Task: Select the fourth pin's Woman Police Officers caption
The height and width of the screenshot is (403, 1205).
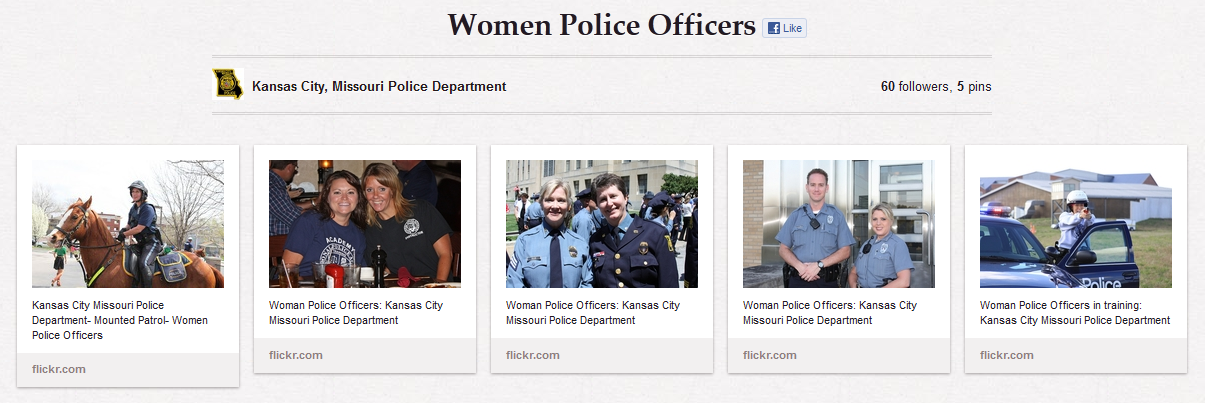Action: tap(830, 313)
